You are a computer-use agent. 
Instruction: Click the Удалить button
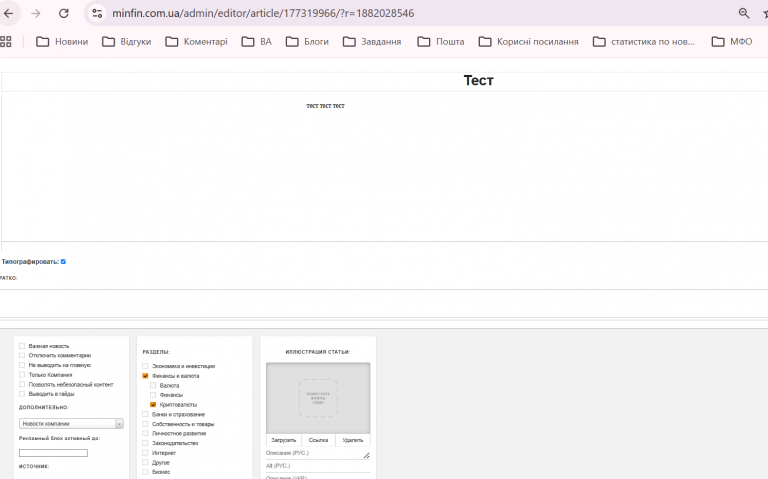353,440
